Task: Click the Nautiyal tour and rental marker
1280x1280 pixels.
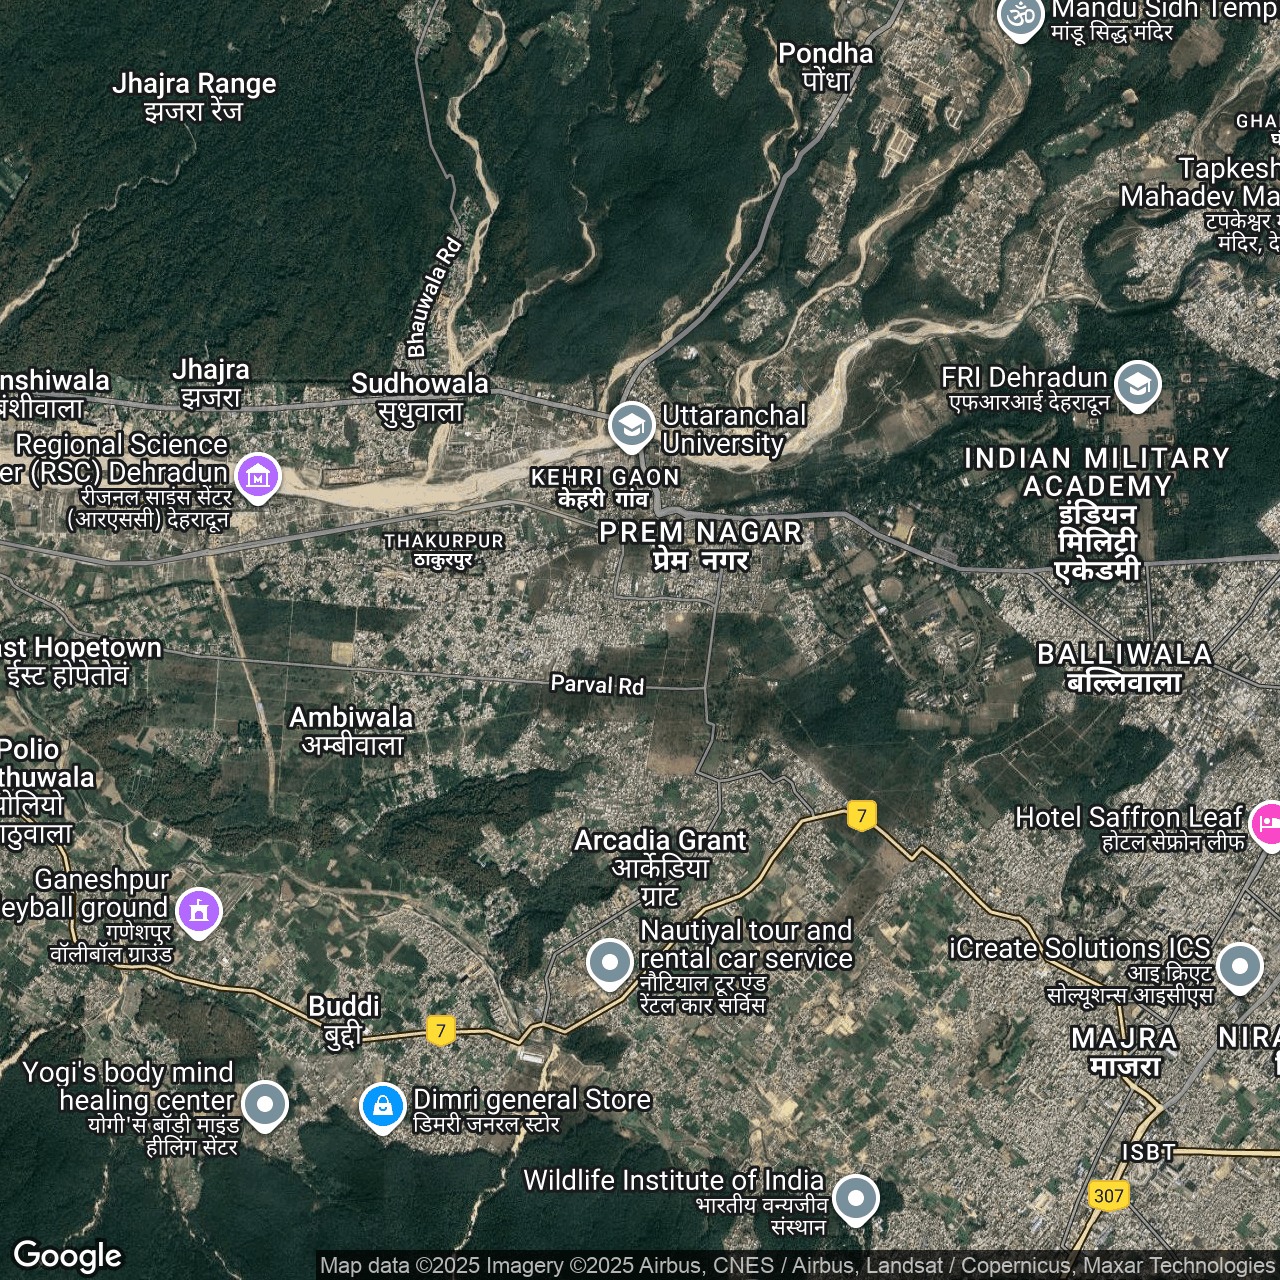Action: [609, 962]
